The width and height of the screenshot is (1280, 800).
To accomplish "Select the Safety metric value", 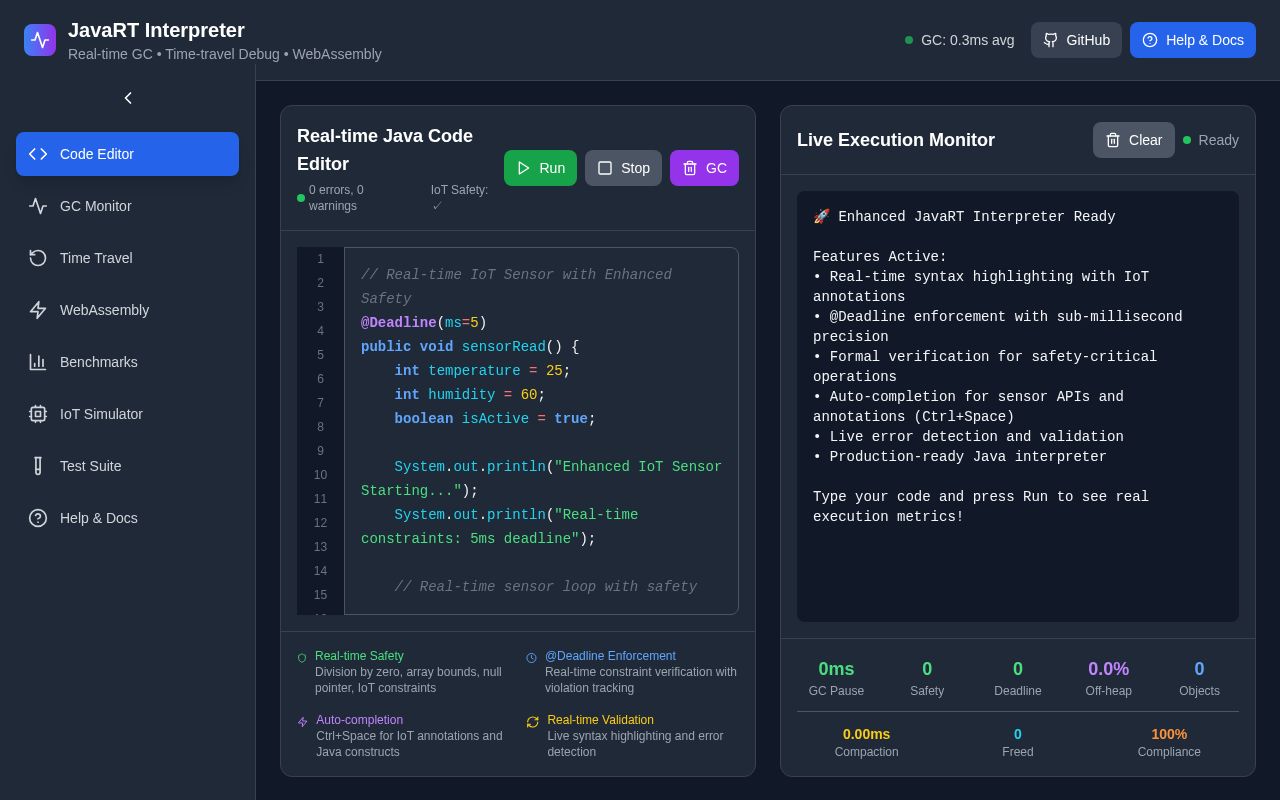I will [927, 669].
